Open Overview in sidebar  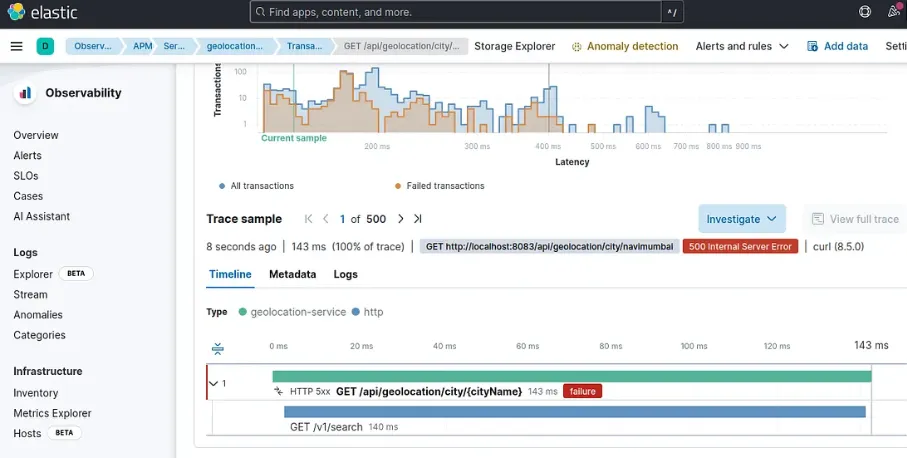coord(36,135)
